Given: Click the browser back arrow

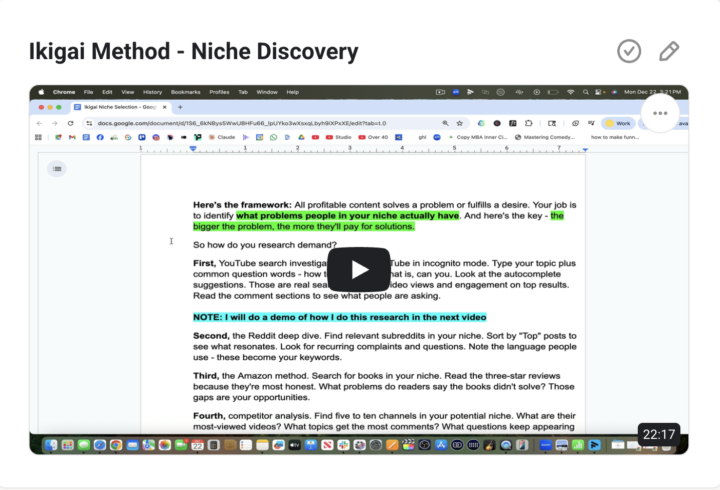Looking at the screenshot, I should point(39,123).
